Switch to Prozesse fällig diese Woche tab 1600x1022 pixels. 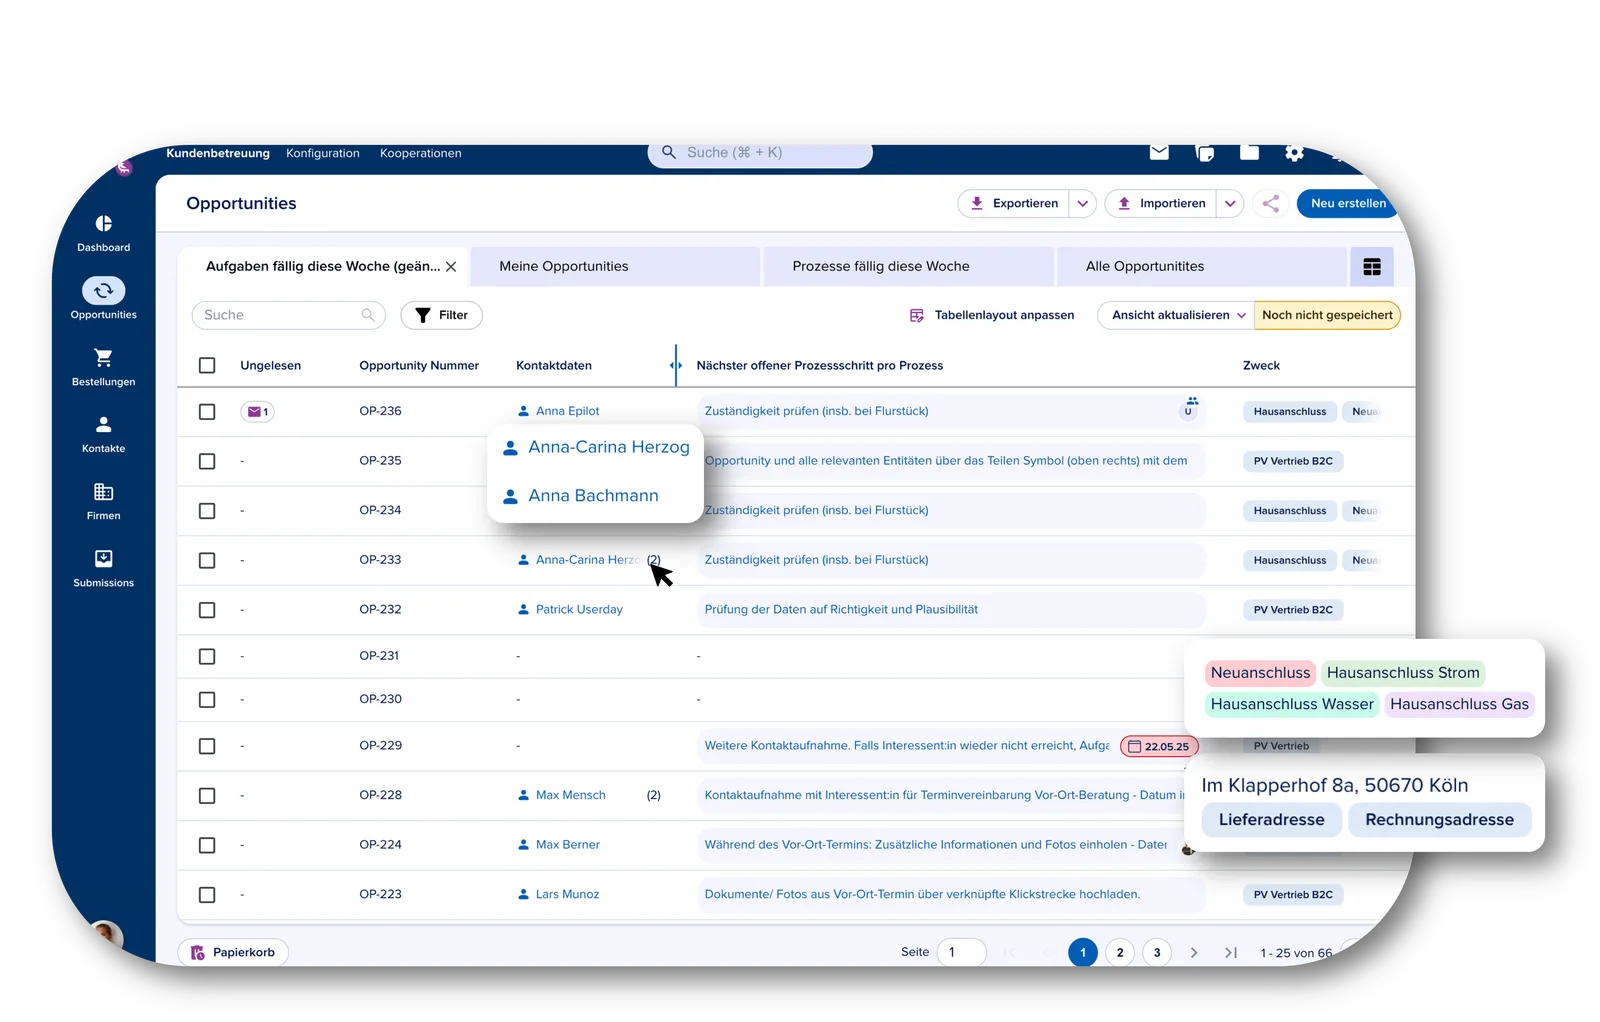[908, 267]
